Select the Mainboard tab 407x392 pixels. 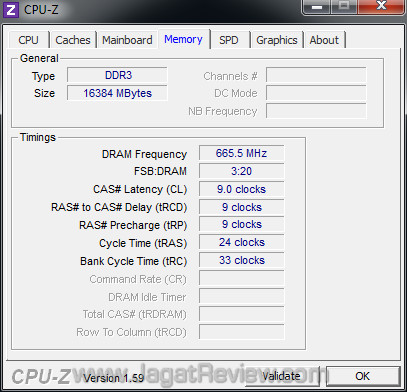(x=127, y=40)
